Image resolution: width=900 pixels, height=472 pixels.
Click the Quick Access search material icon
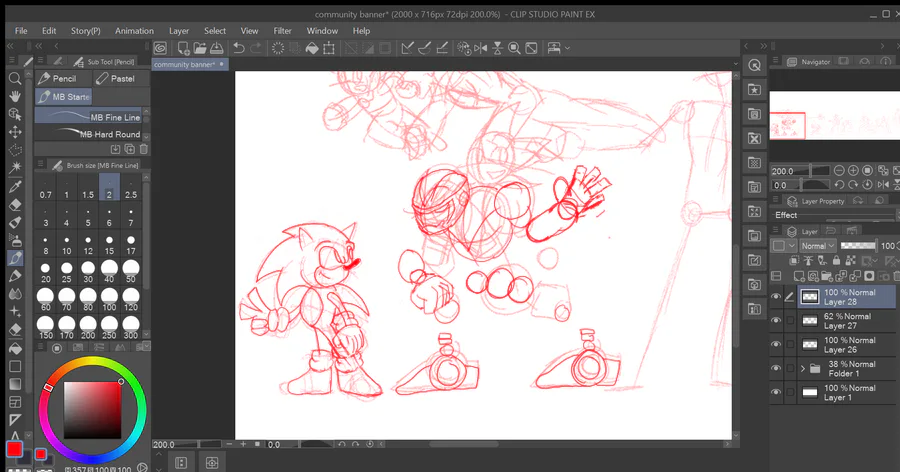[x=754, y=65]
